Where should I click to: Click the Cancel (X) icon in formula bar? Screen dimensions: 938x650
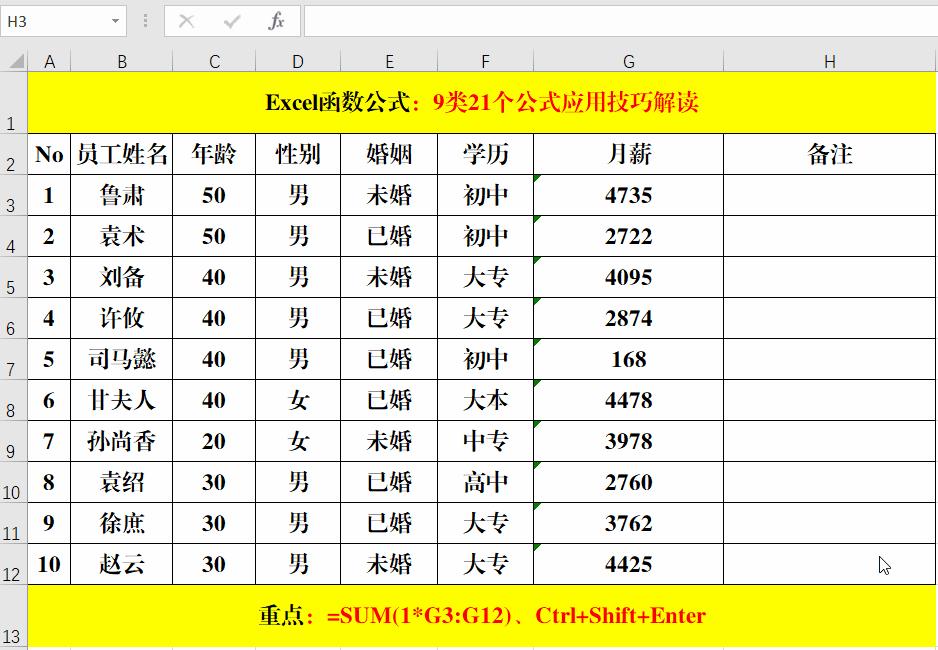(185, 20)
